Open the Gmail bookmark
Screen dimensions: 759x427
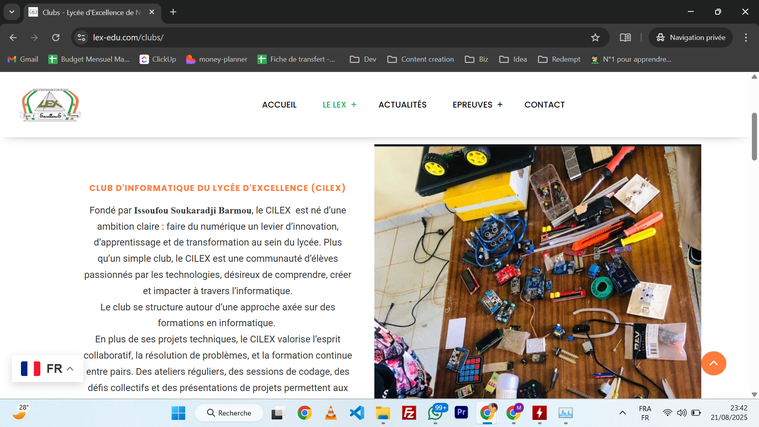pyautogui.click(x=22, y=59)
